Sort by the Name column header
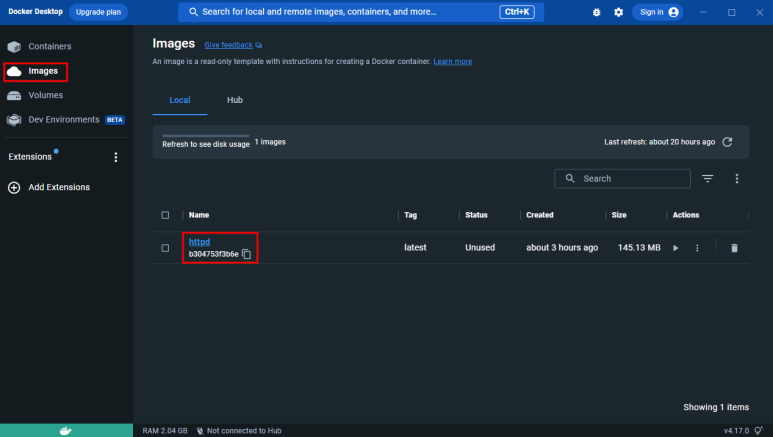The height and width of the screenshot is (437, 773). pos(199,215)
